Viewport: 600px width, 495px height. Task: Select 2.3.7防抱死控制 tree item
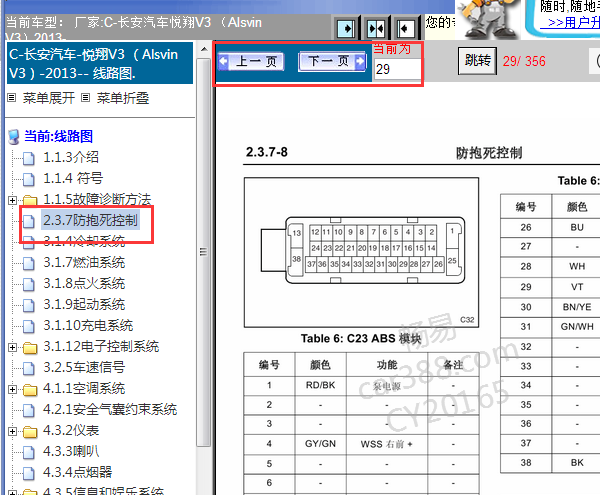coord(90,220)
